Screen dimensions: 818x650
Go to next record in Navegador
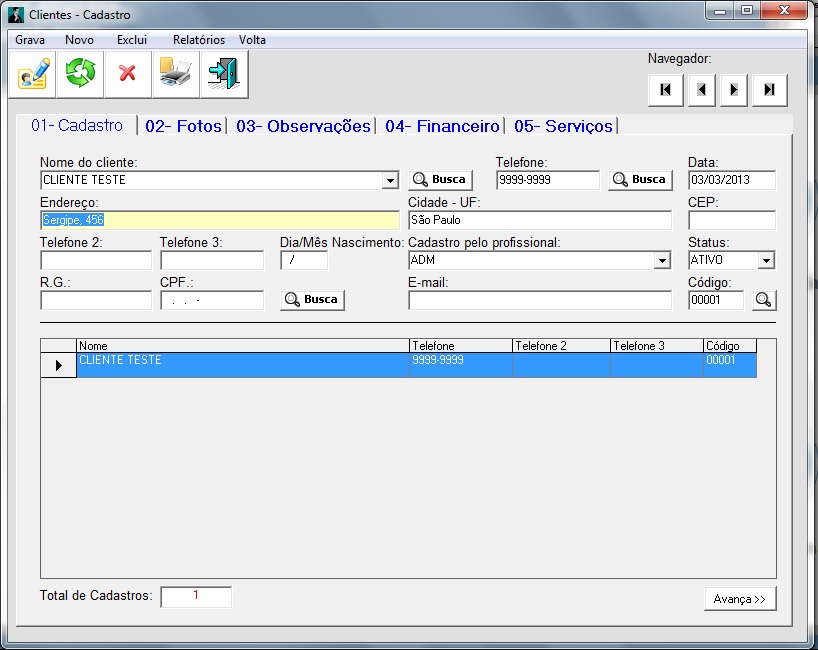click(x=734, y=90)
